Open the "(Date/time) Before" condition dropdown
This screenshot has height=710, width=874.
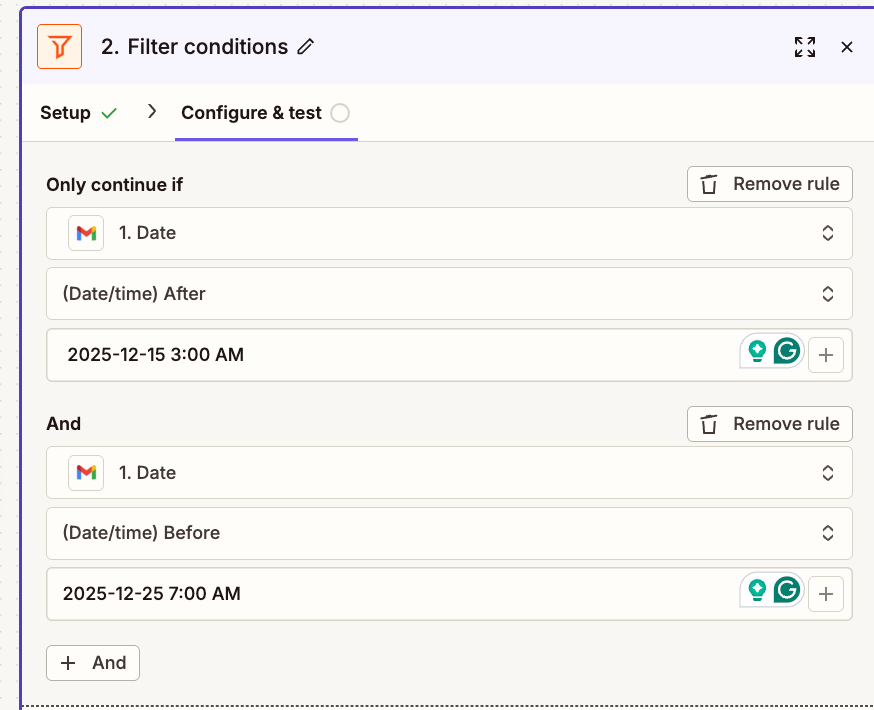tap(449, 533)
